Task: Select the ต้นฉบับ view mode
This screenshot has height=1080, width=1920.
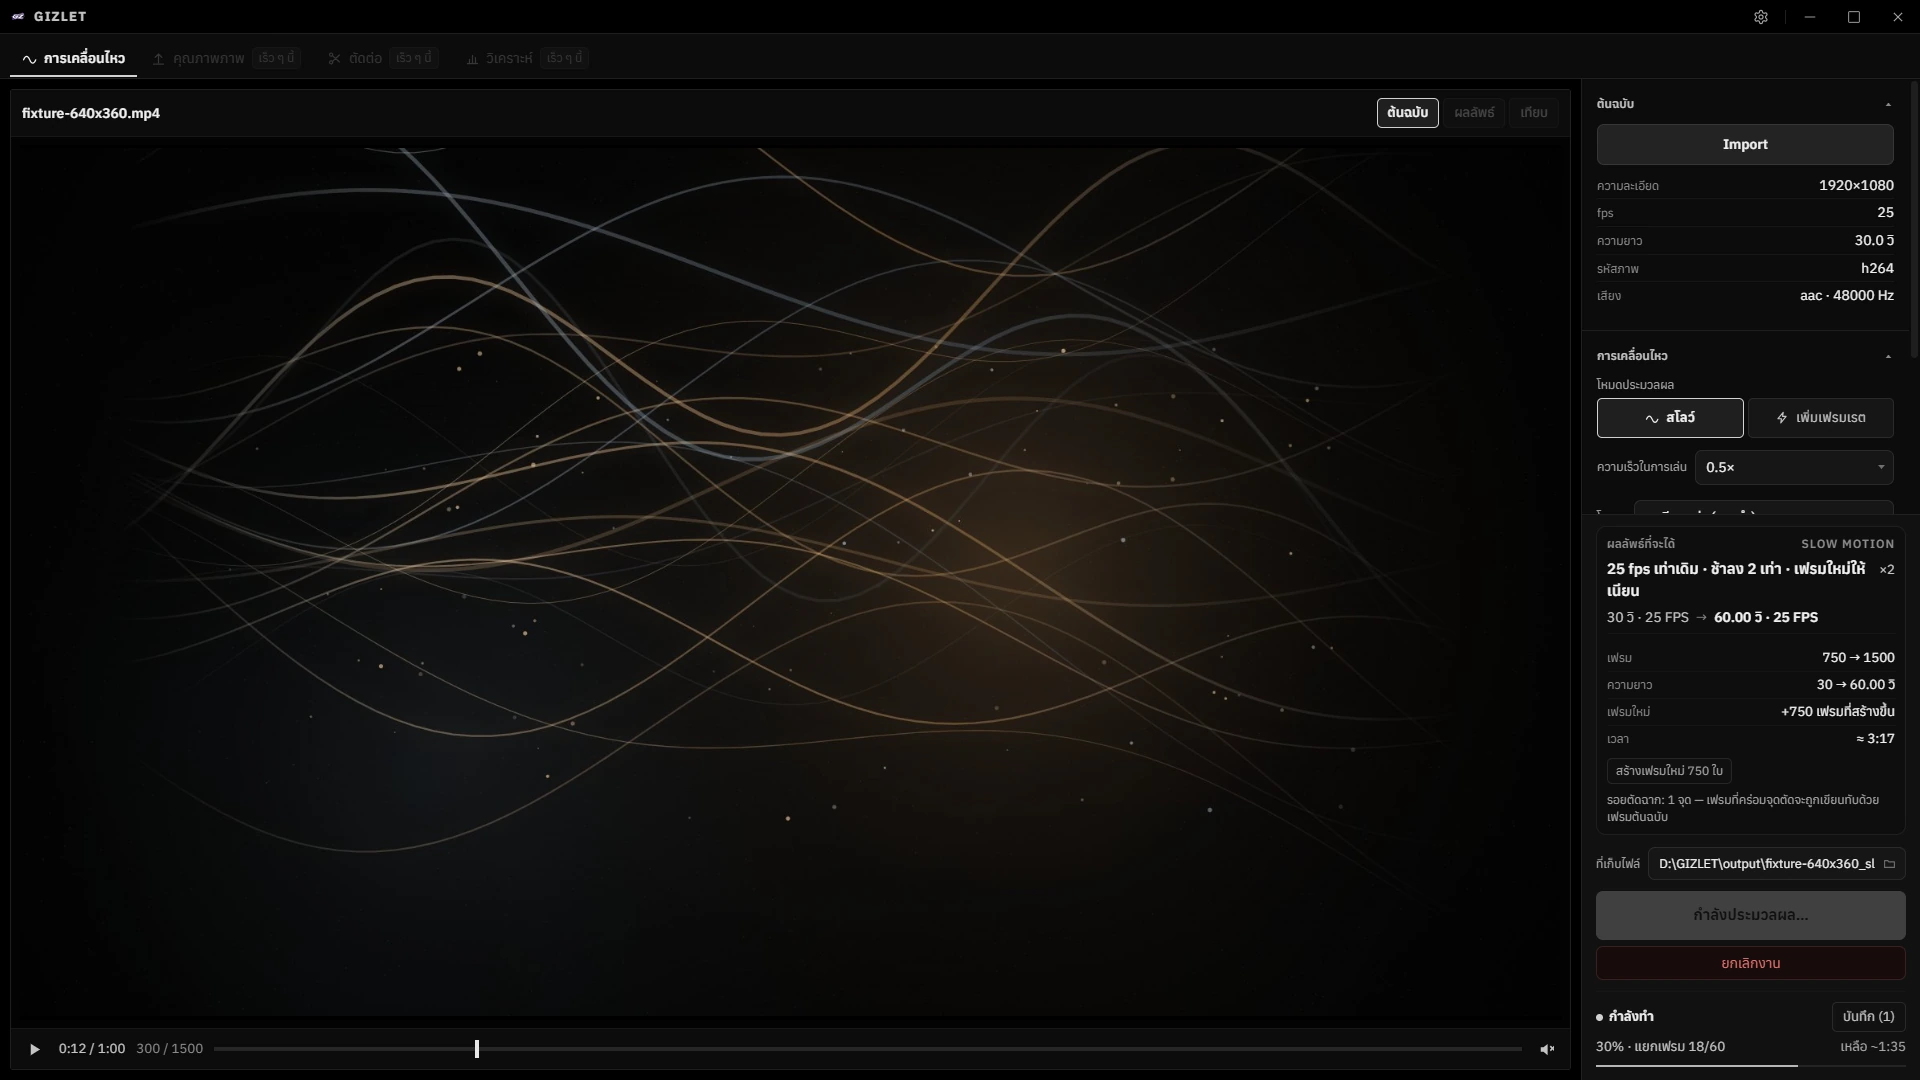Action: click(1407, 113)
